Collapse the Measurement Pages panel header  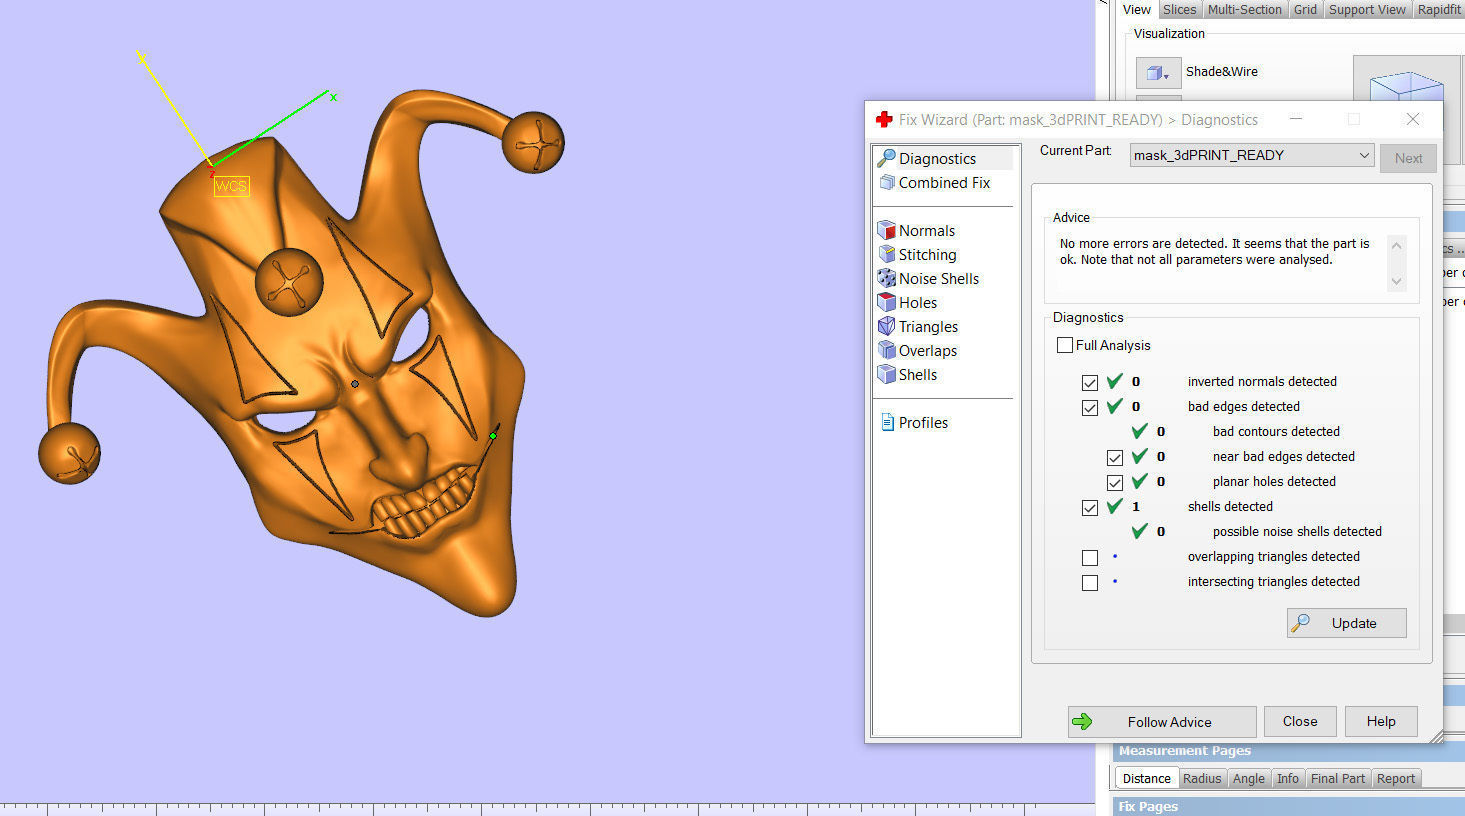(1288, 751)
